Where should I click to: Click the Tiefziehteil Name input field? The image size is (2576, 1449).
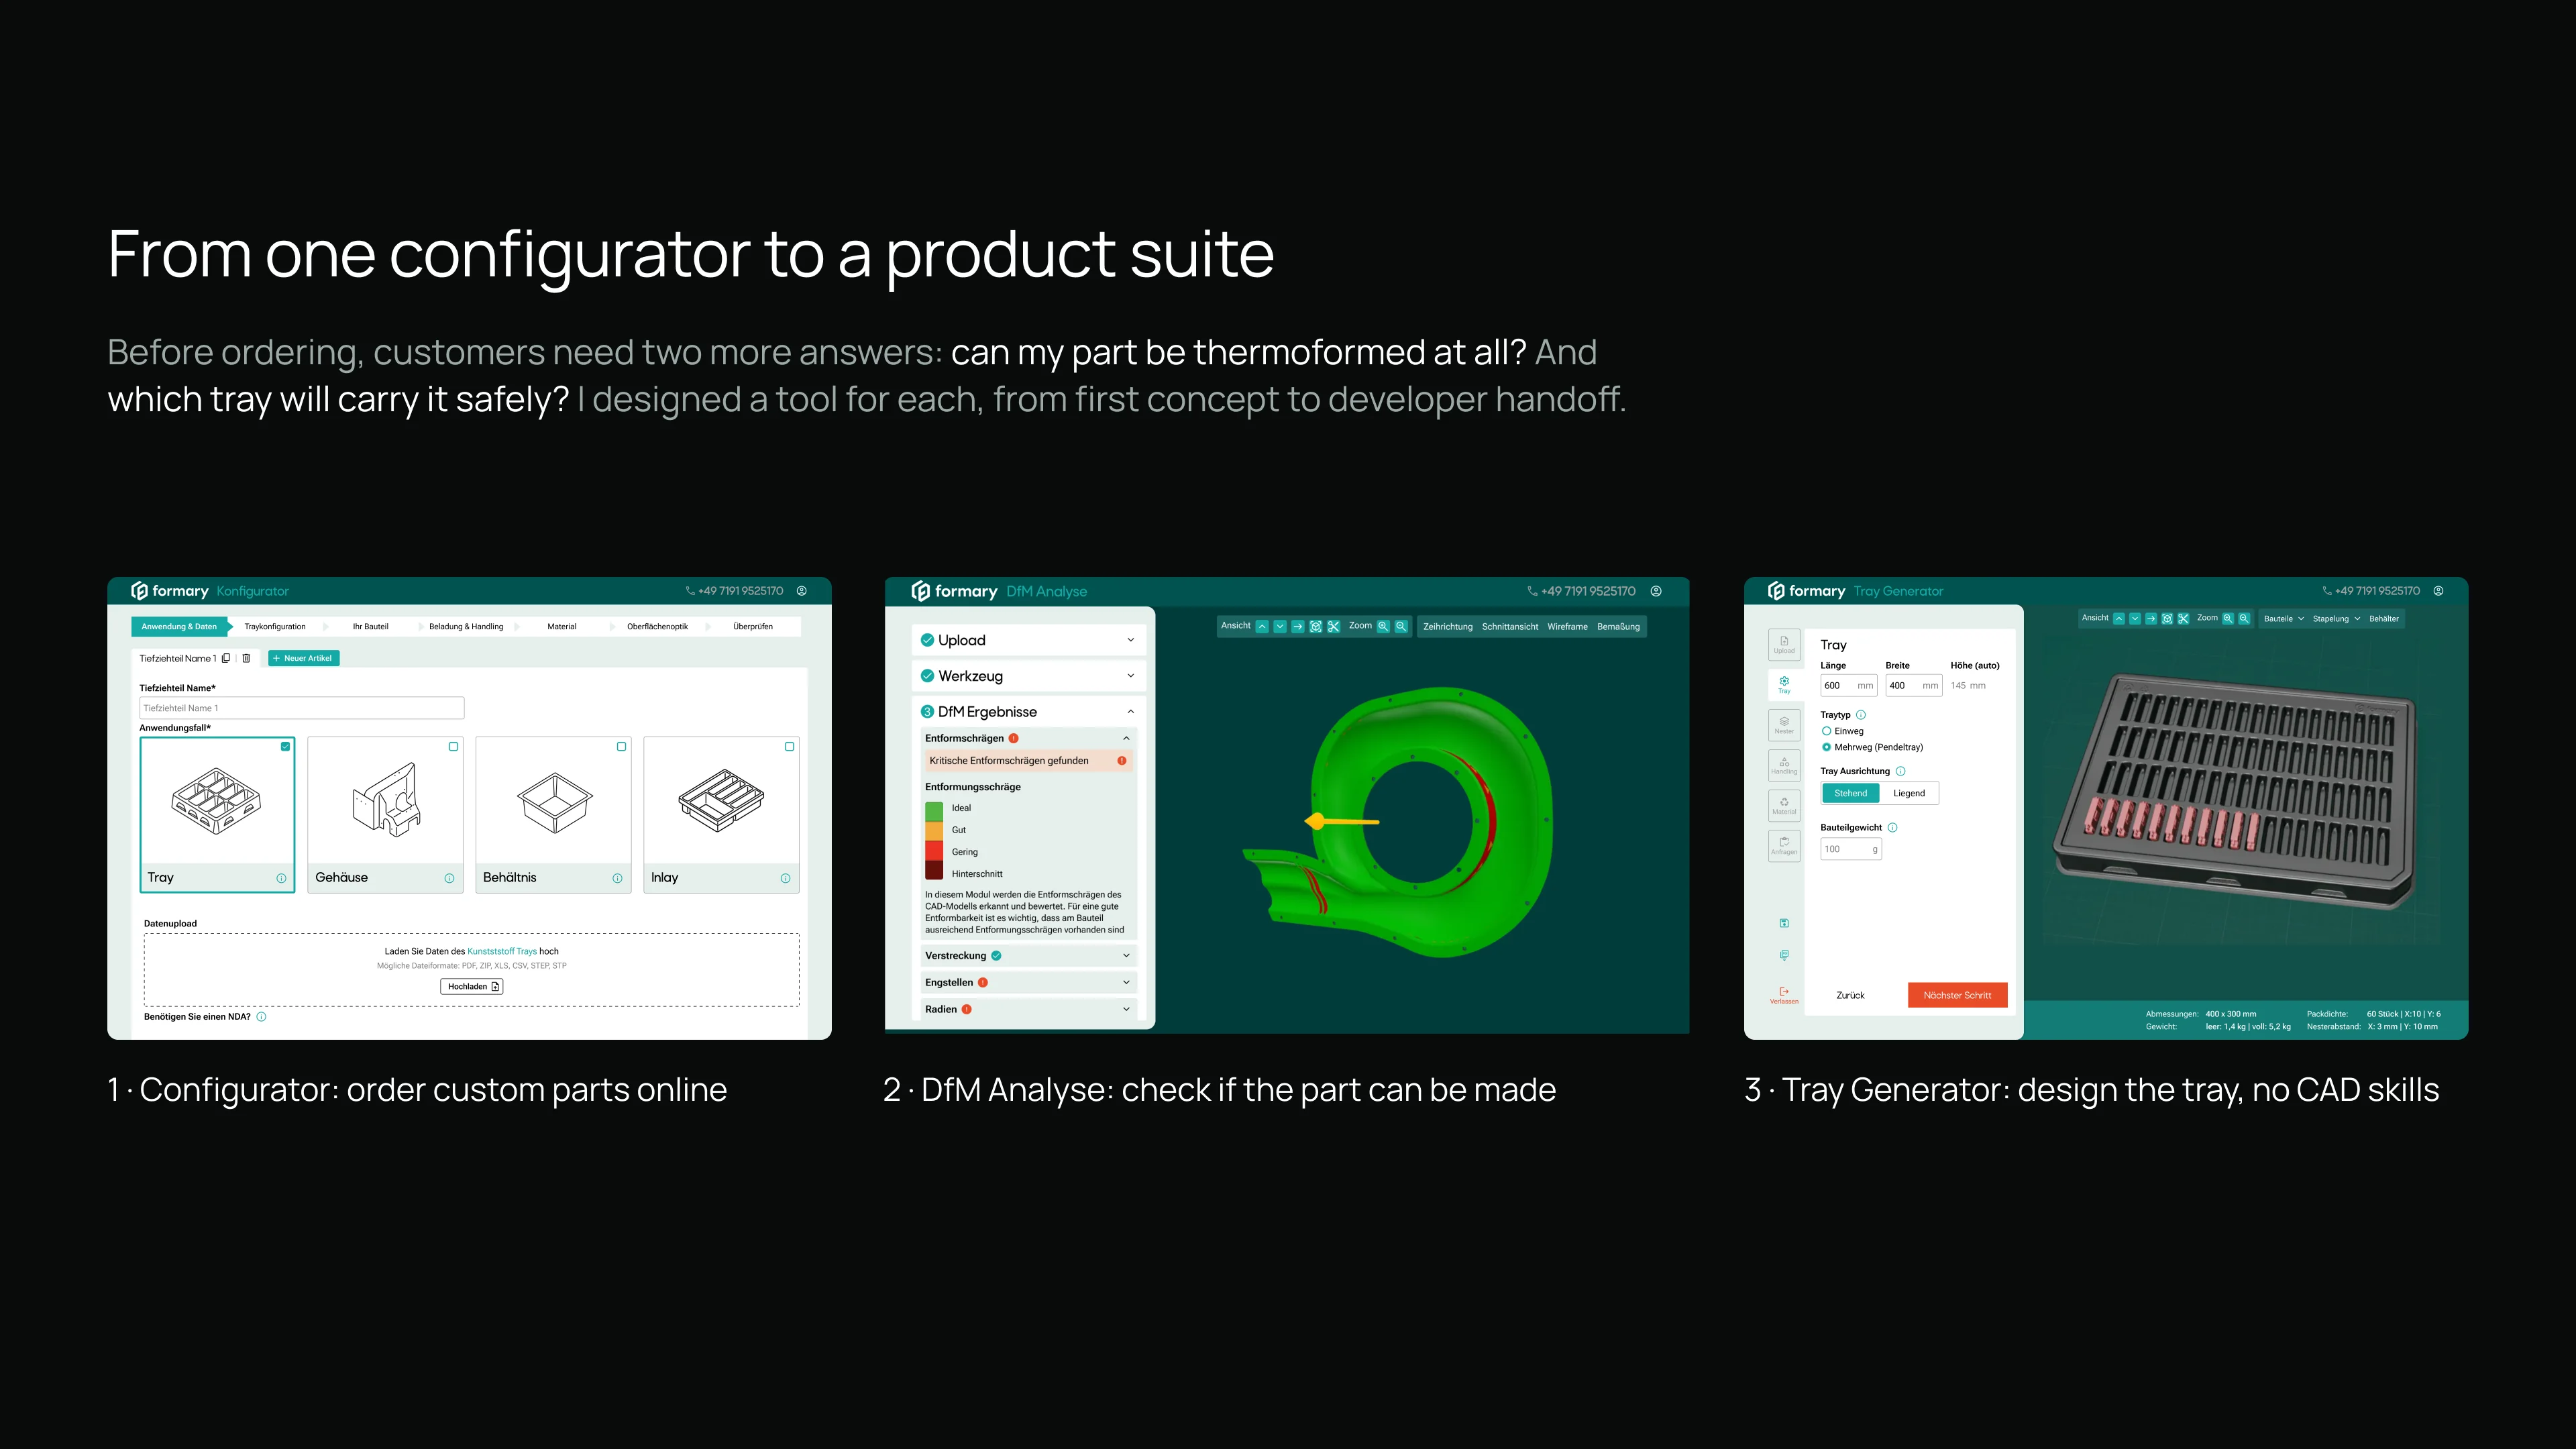302,708
